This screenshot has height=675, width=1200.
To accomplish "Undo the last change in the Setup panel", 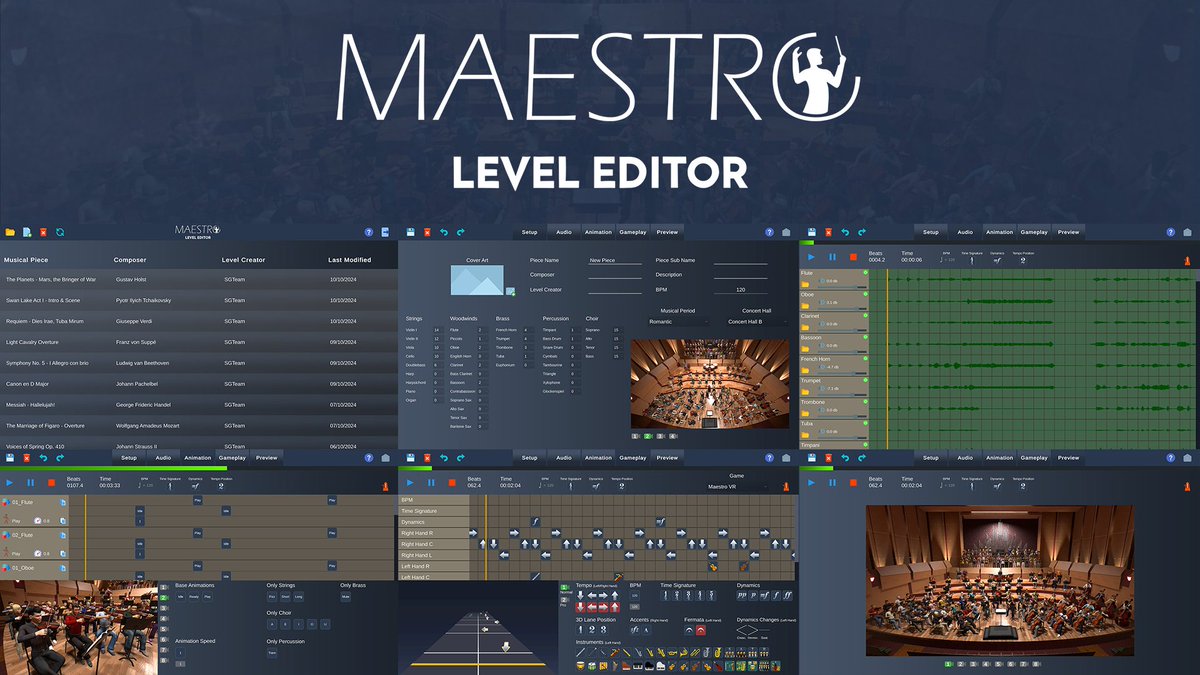I will [x=444, y=232].
